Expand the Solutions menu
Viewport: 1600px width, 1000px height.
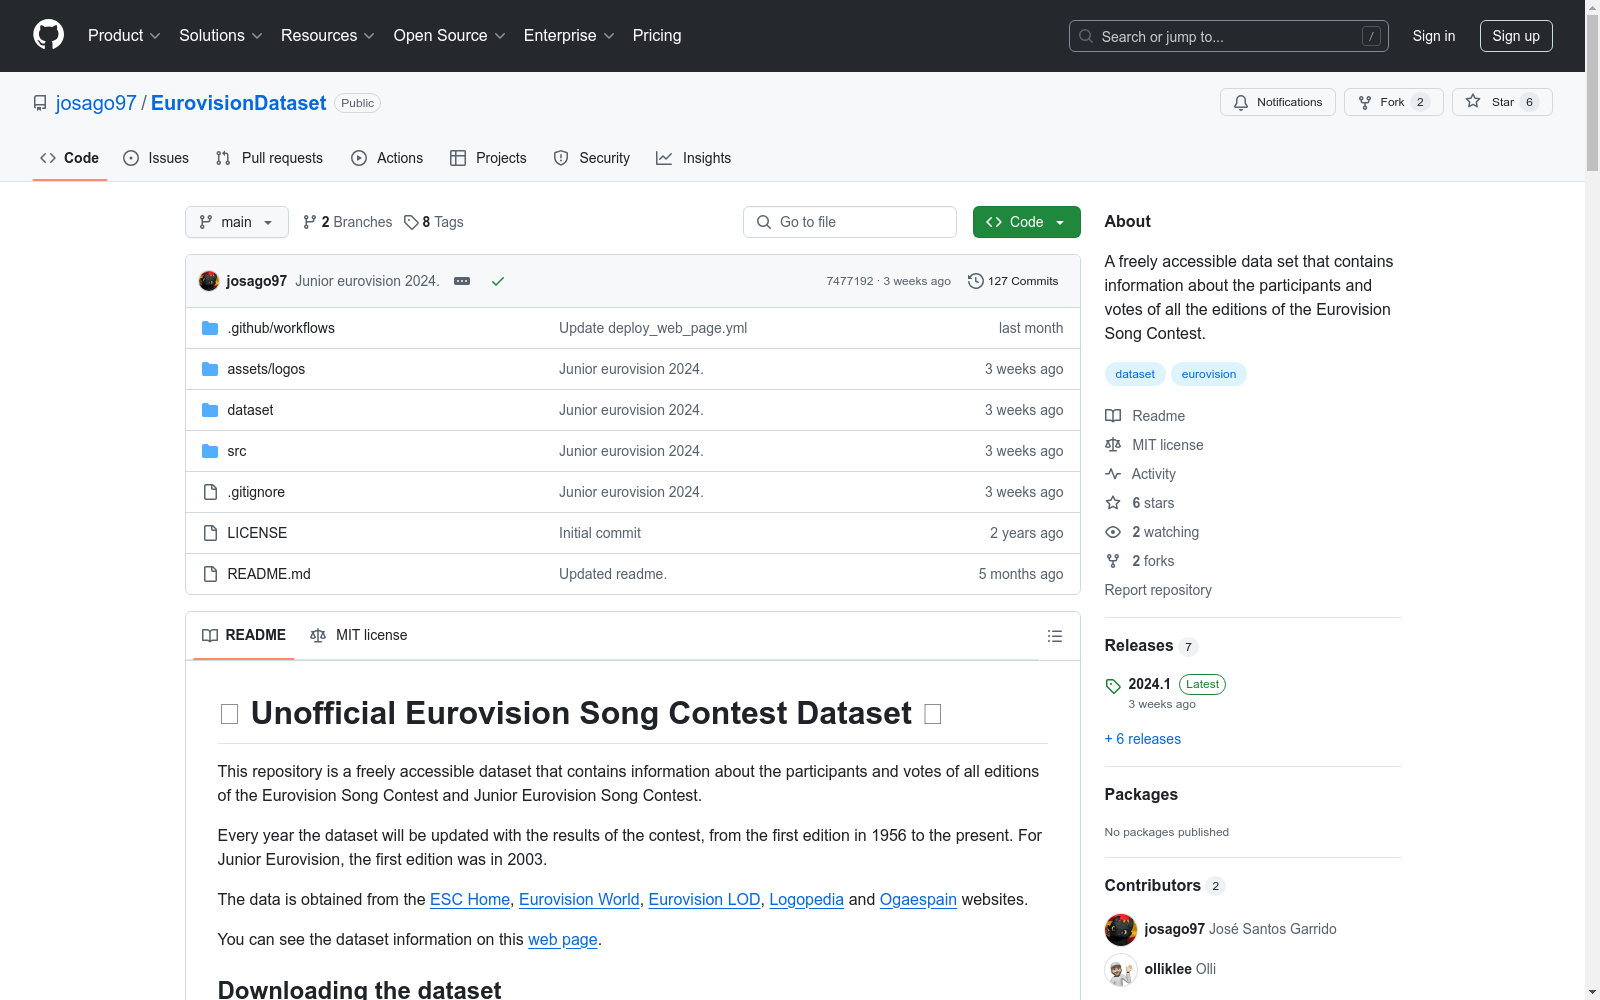[220, 36]
